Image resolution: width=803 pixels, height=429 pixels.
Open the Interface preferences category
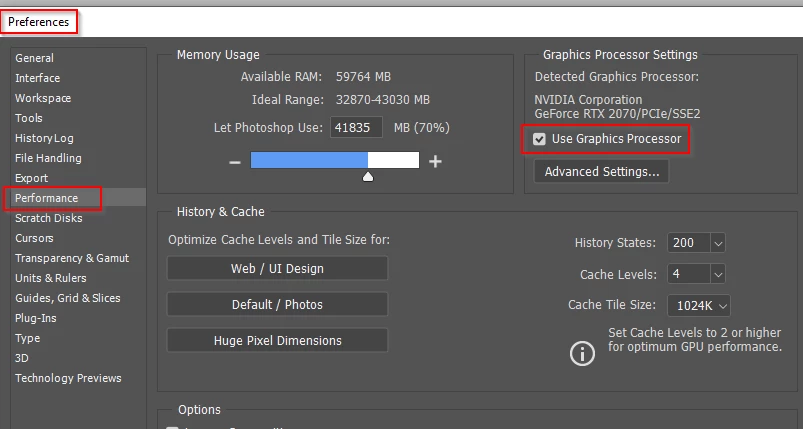pos(37,78)
